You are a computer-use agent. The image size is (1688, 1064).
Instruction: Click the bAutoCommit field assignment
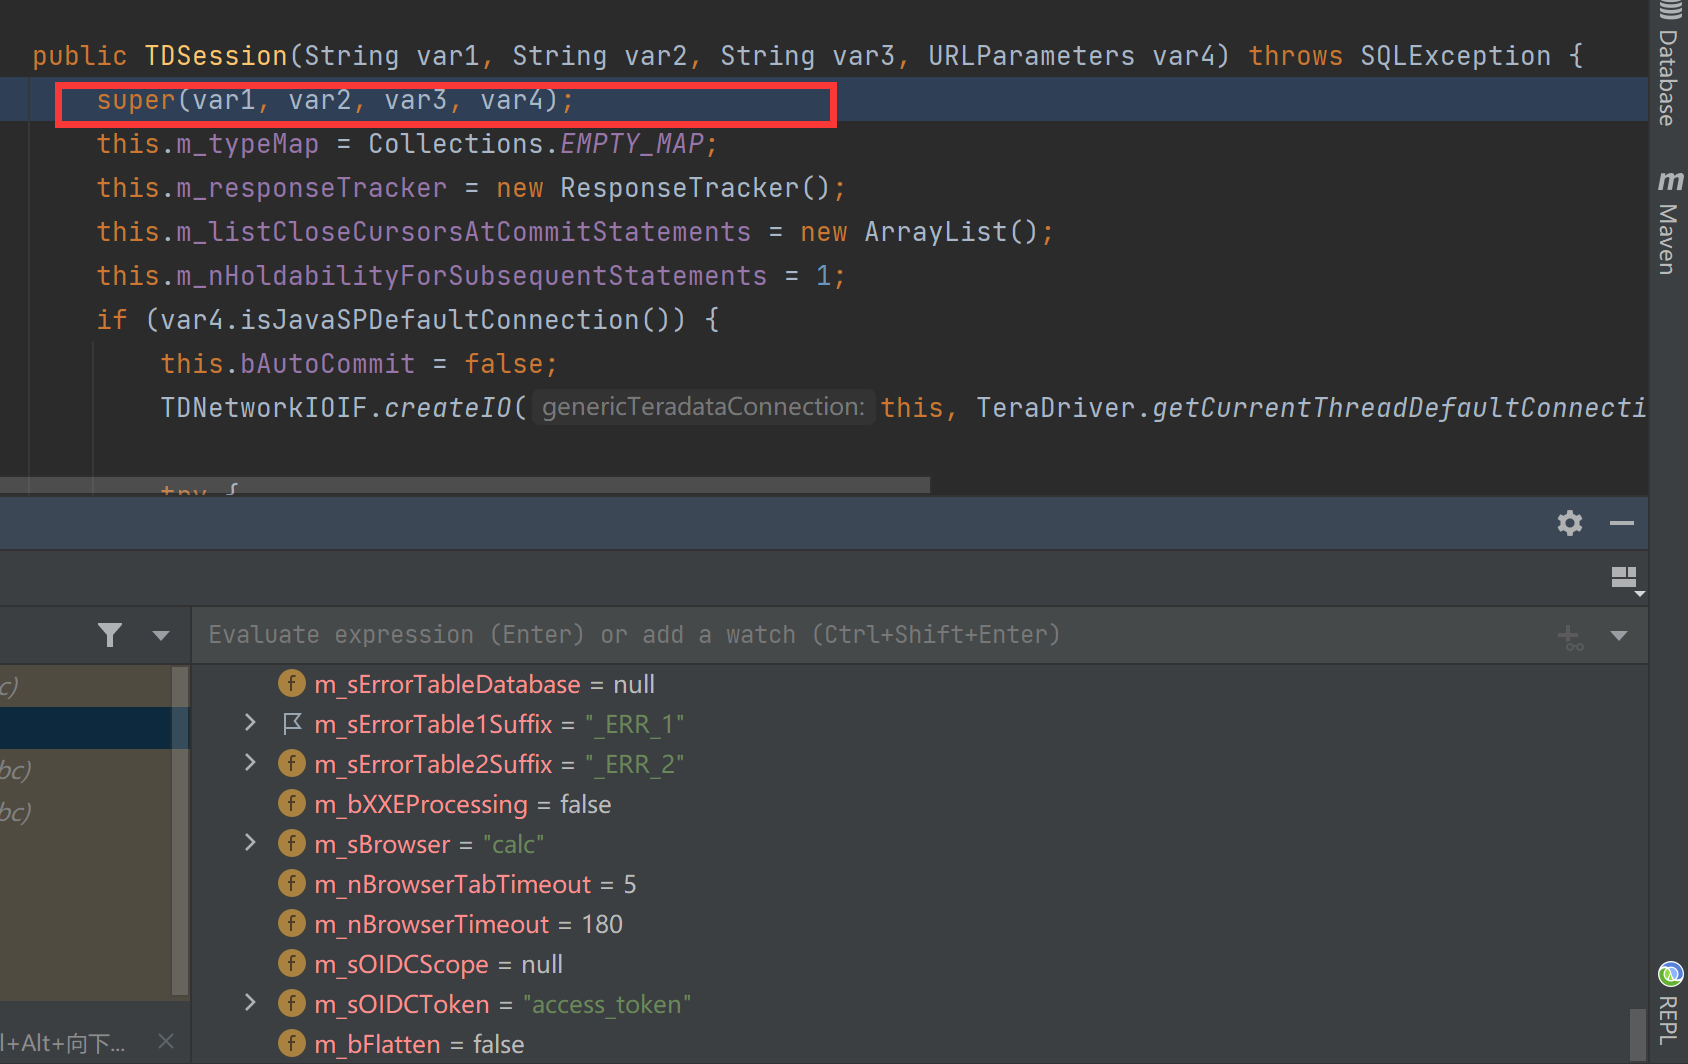point(328,364)
